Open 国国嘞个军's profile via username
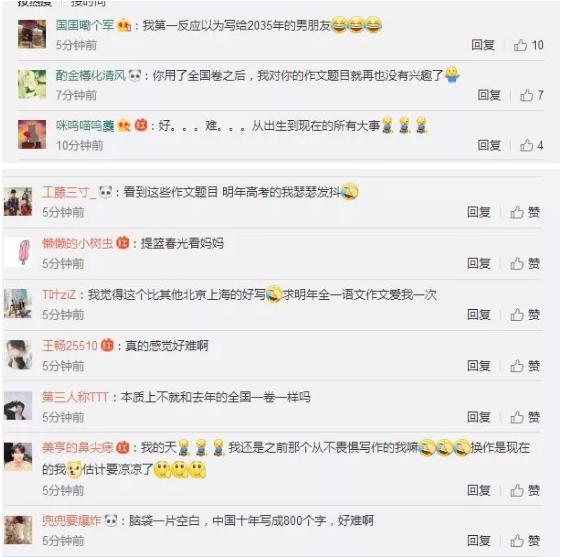This screenshot has height=557, width=562. (x=85, y=25)
